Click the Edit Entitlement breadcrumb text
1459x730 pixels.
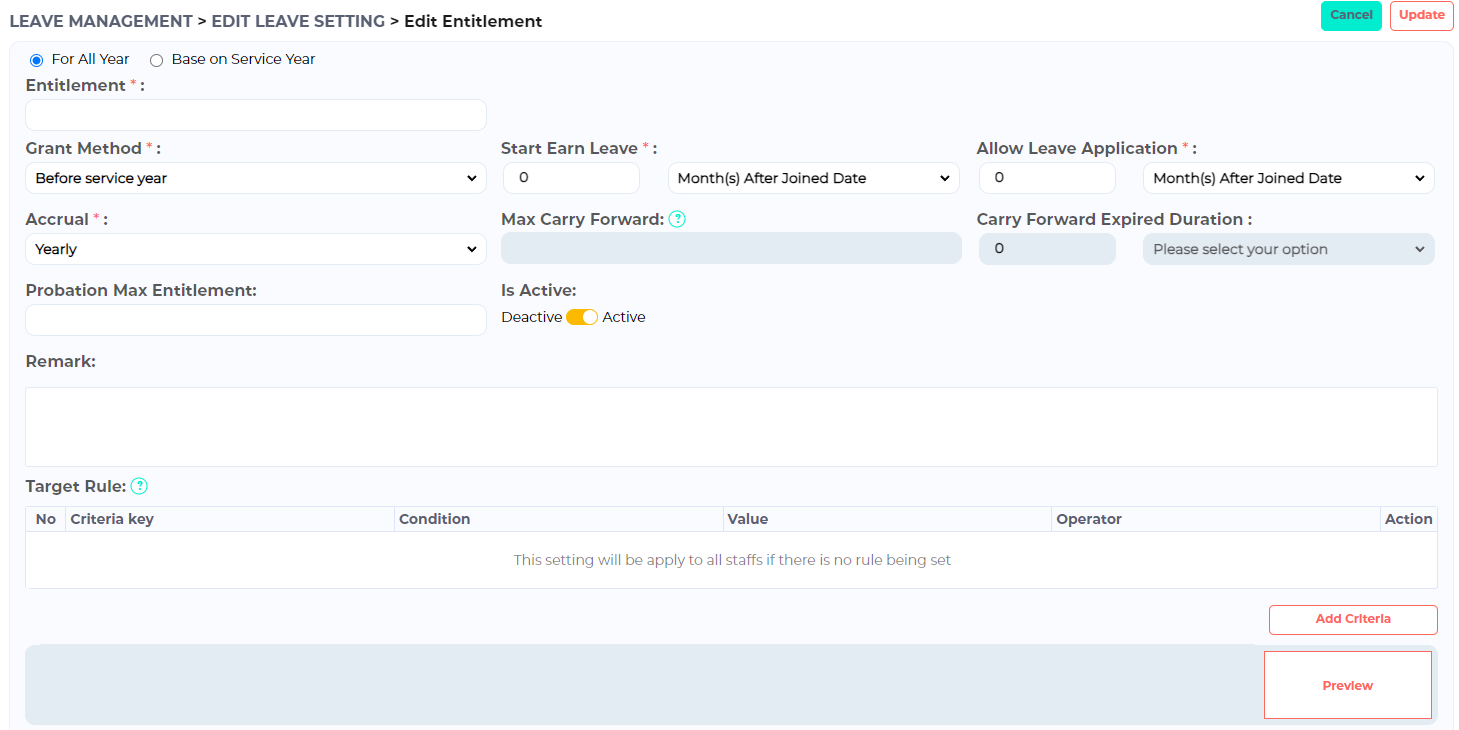pyautogui.click(x=473, y=21)
